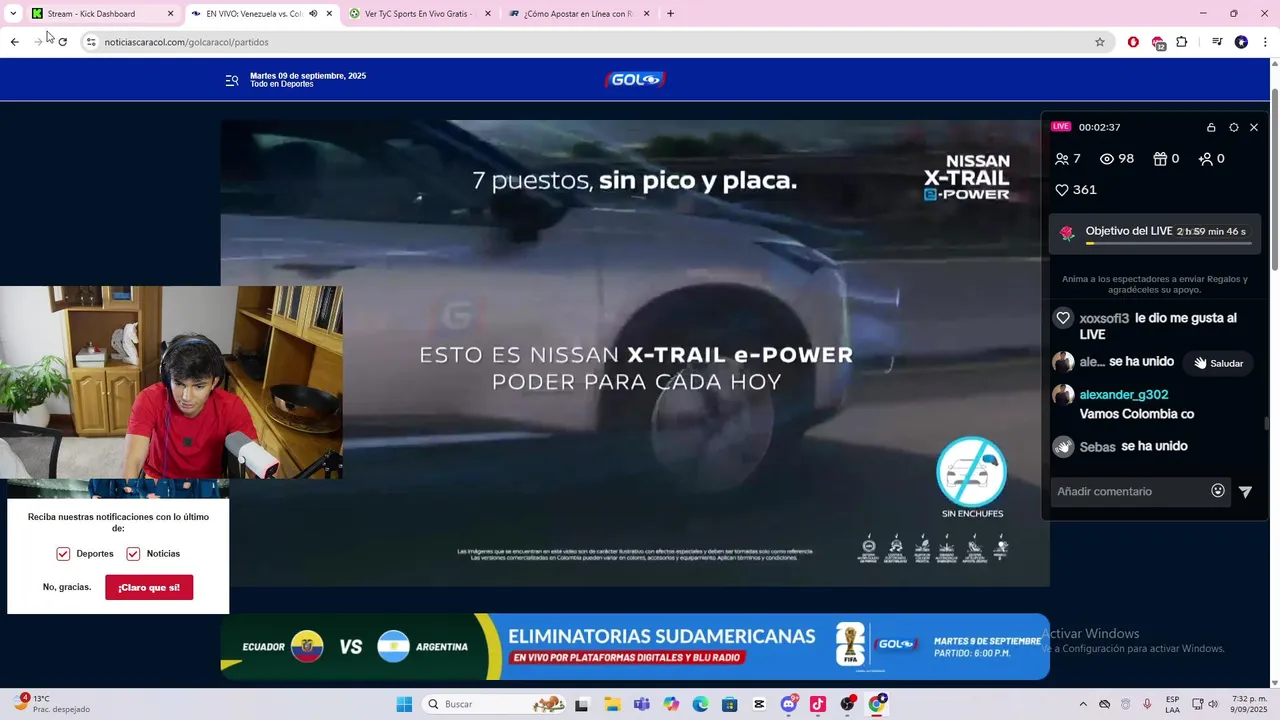Click the Nissan X-Trail video ad player
This screenshot has height=720, width=1280.
tap(635, 353)
